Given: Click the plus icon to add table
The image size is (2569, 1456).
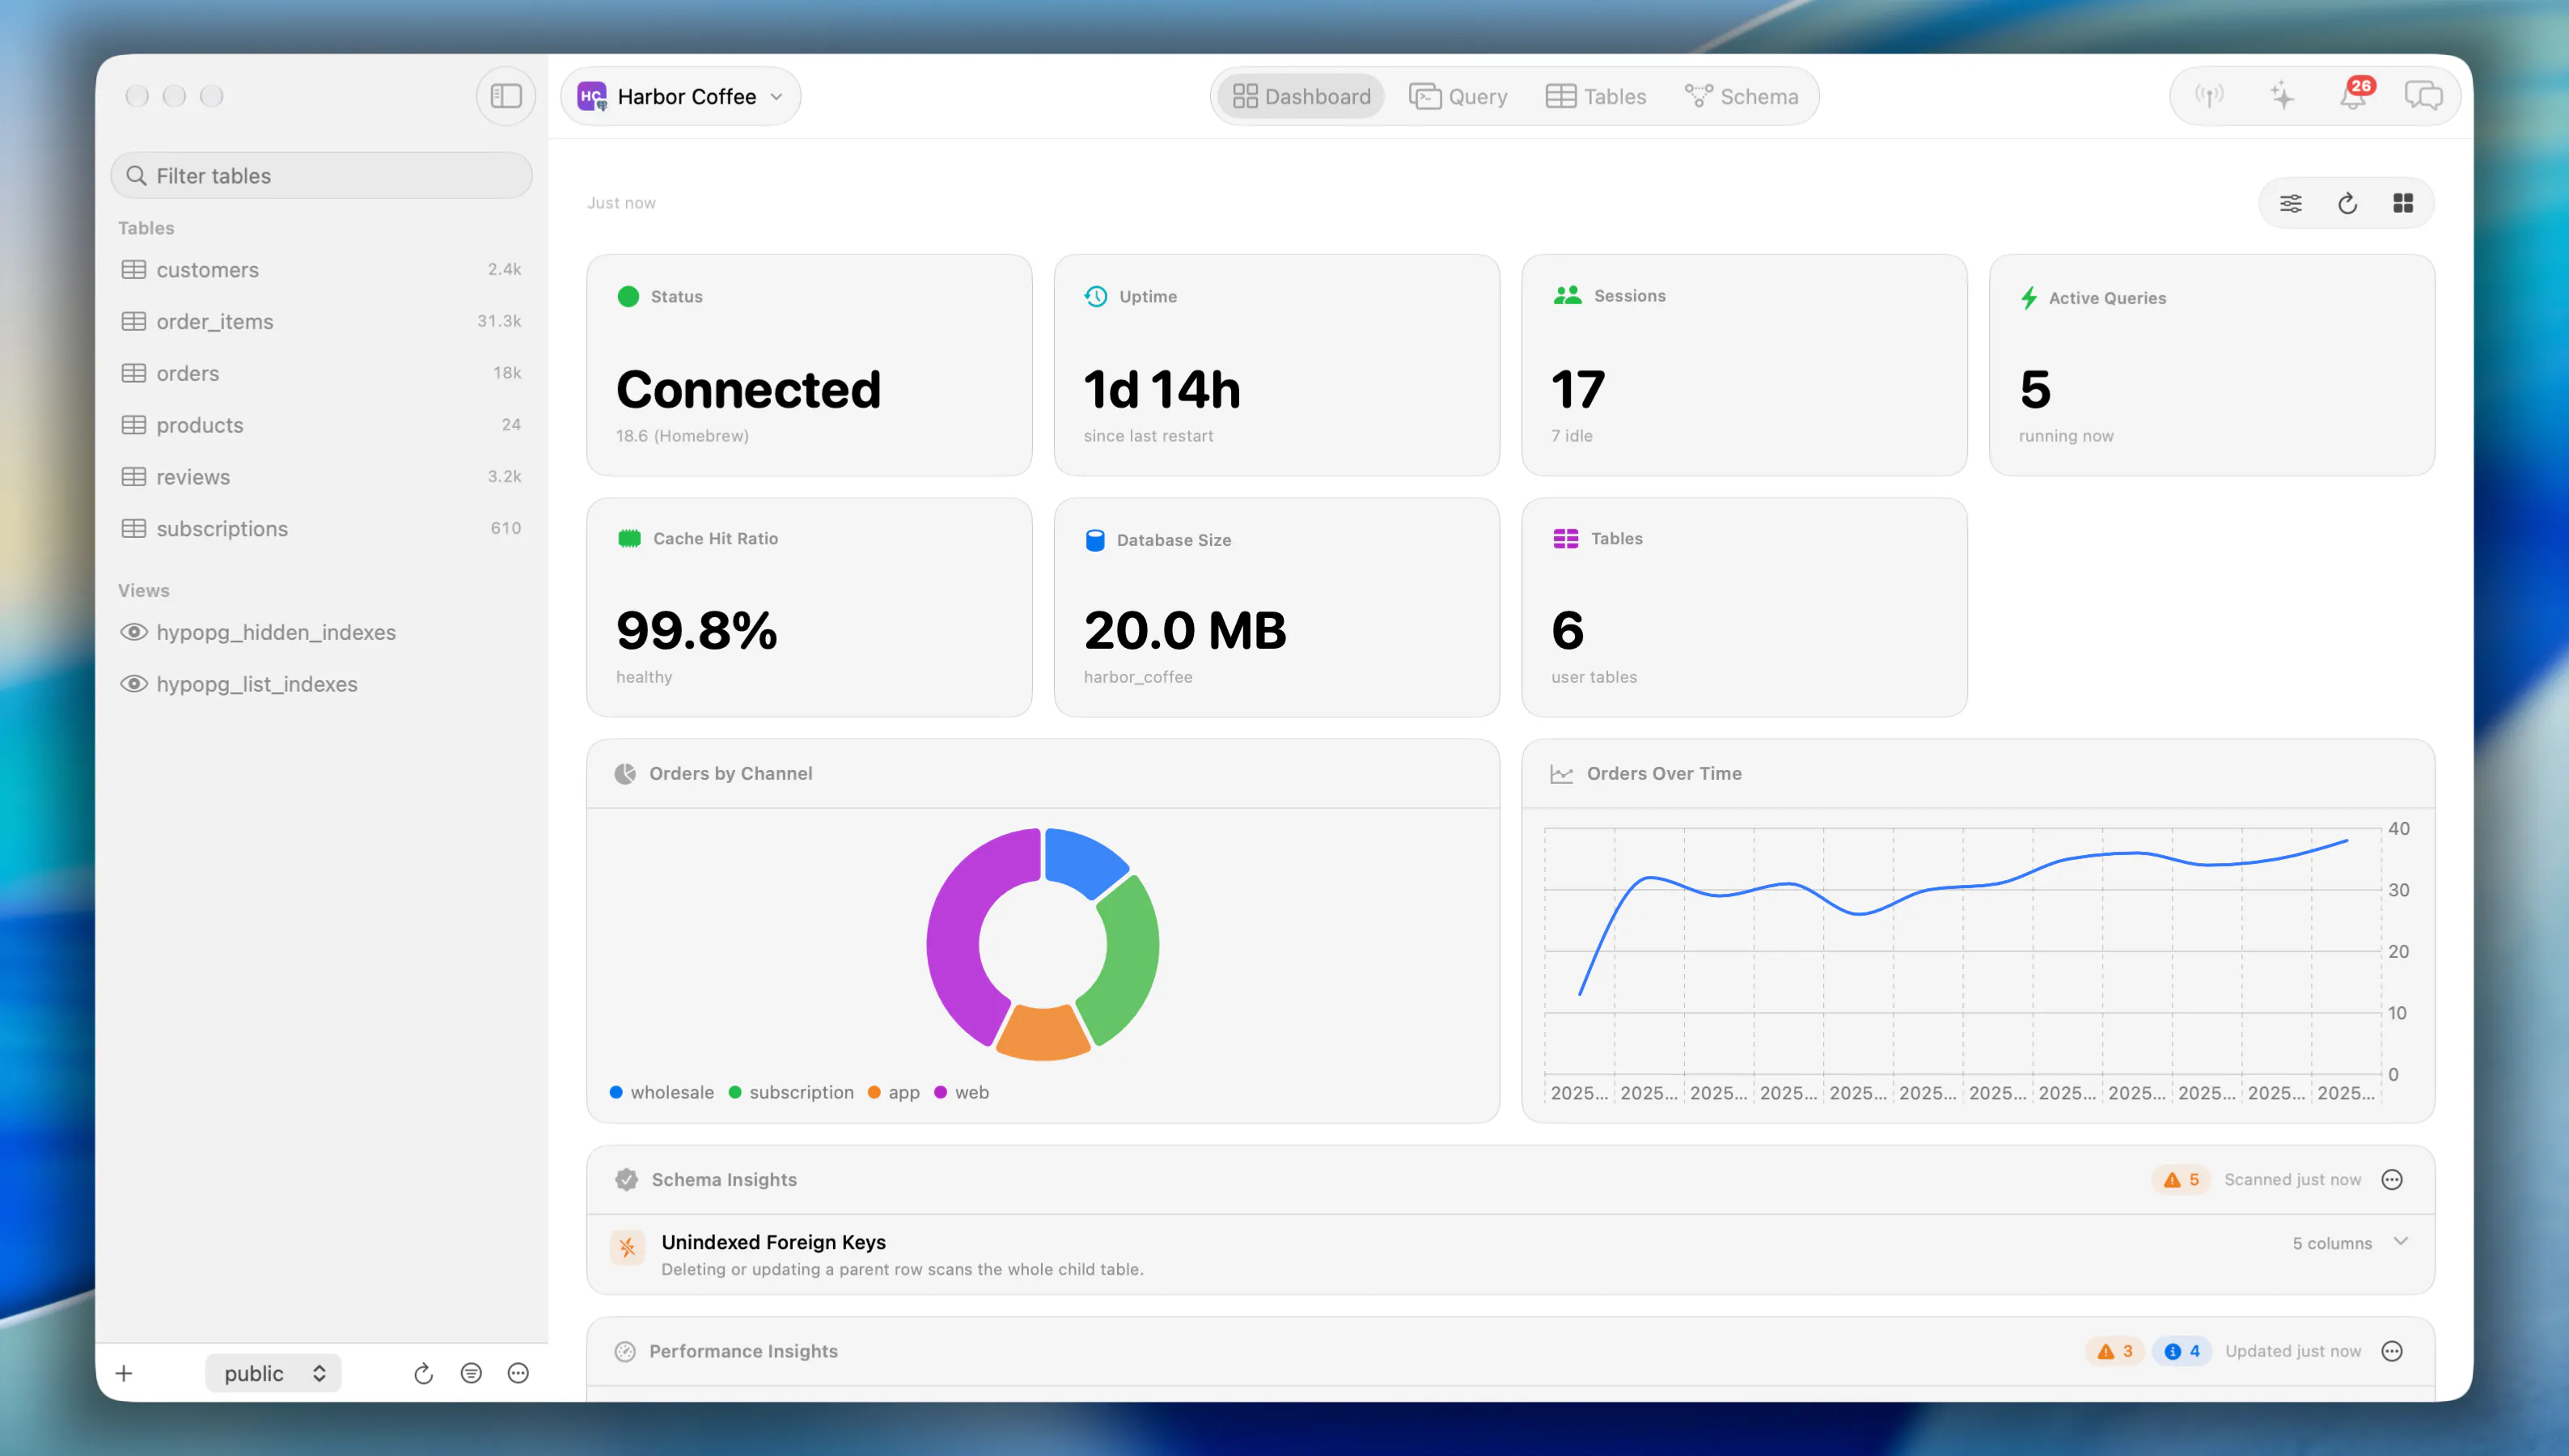Looking at the screenshot, I should 124,1373.
